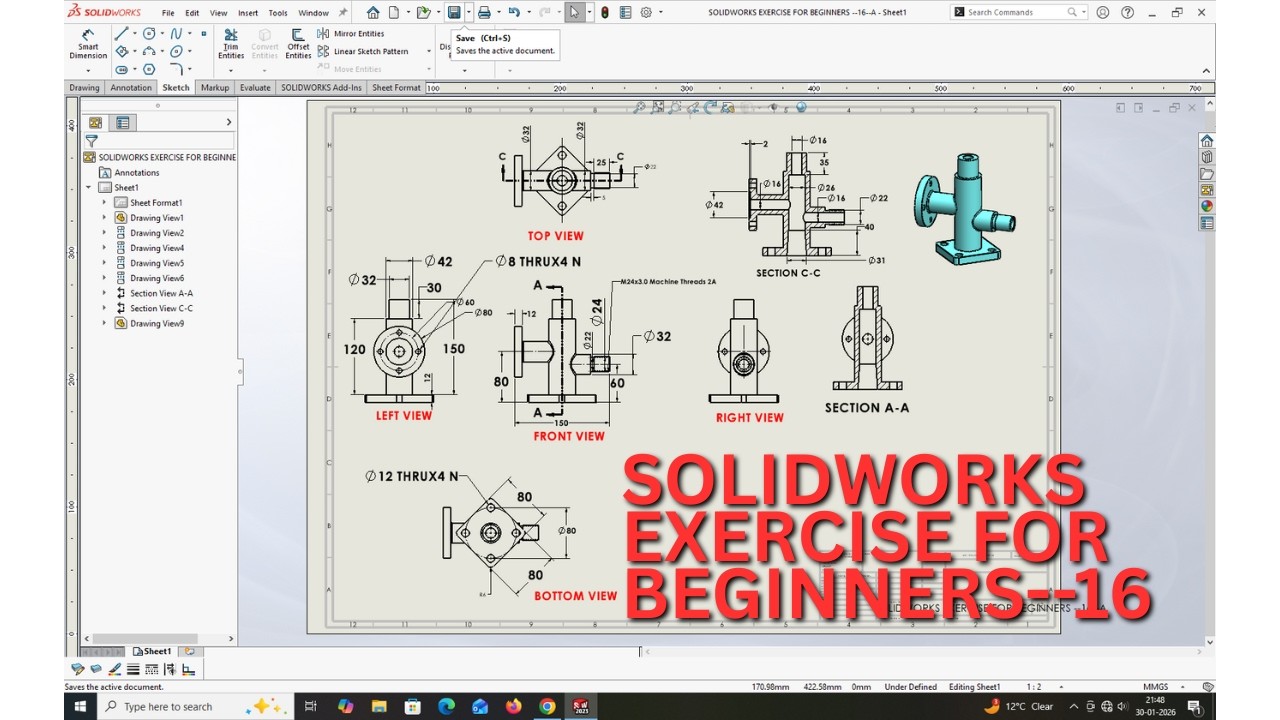
Task: Expand the Sheet Format1 node
Action: (x=104, y=203)
